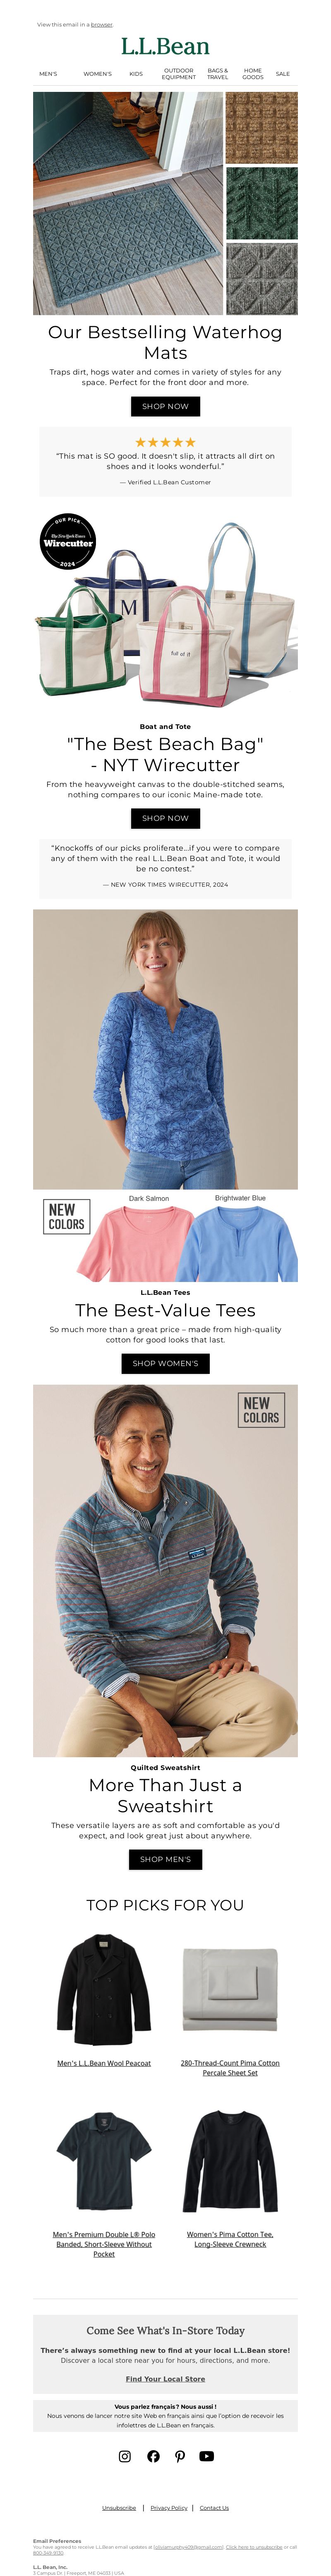Open the Pinterest social icon
This screenshot has height=2576, width=331.
coord(180,2455)
